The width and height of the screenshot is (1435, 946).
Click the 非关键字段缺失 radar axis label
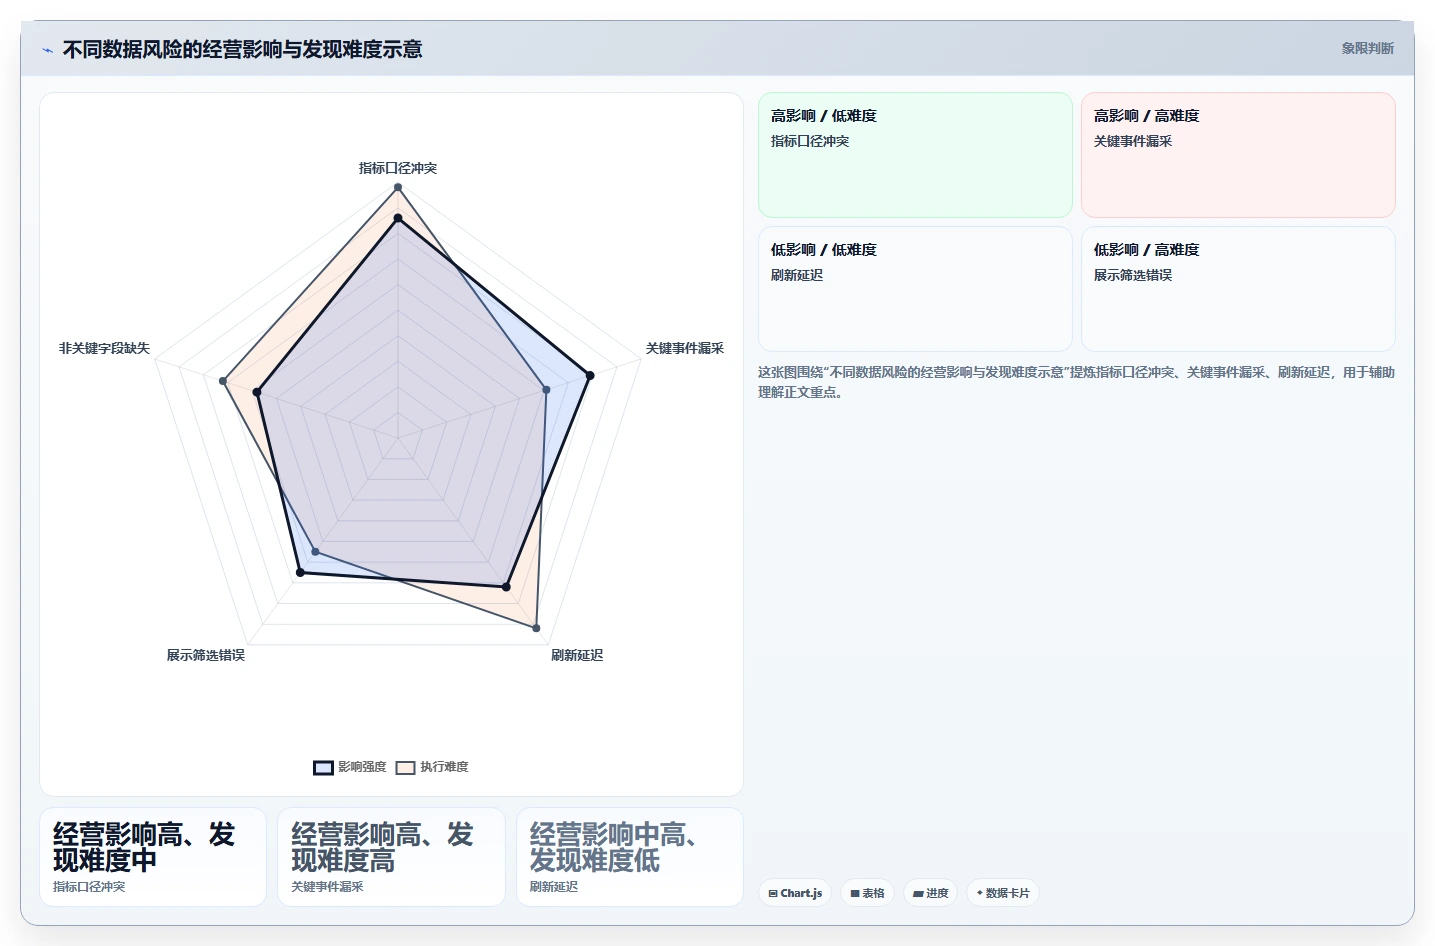[104, 348]
